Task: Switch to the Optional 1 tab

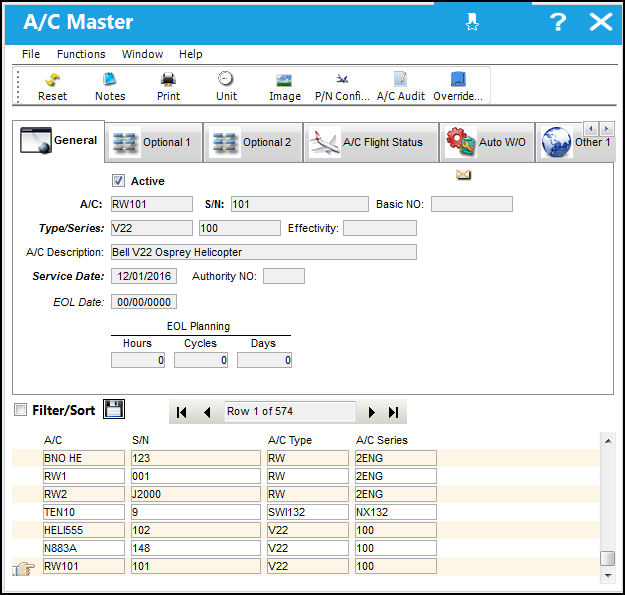Action: pos(153,142)
